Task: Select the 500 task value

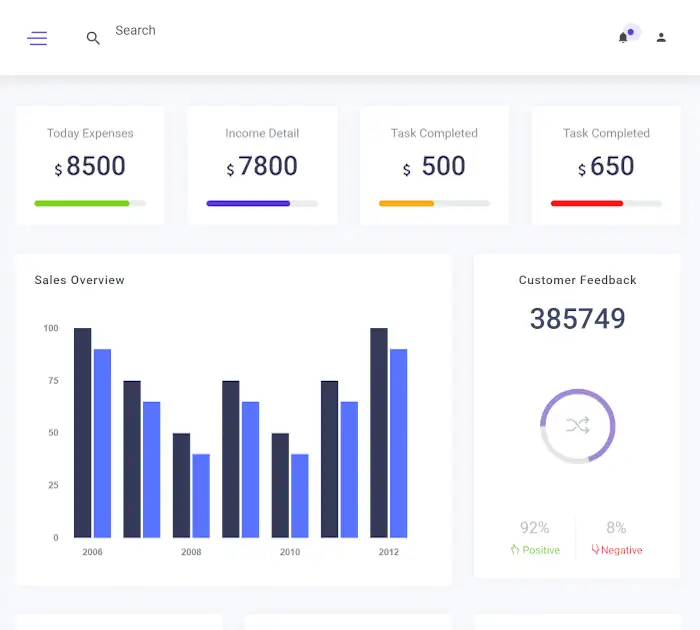Action: coord(443,166)
